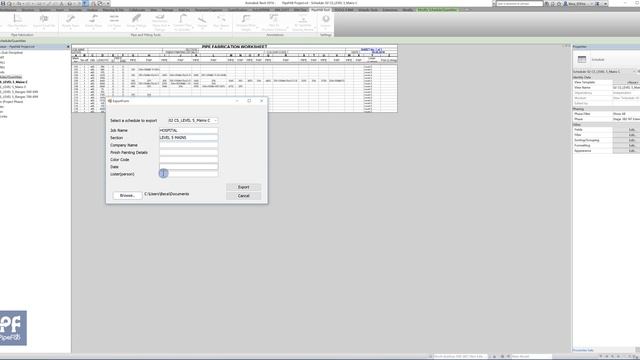Minimize the ExportForm dialog
Image resolution: width=640 pixels, height=360 pixels.
[x=237, y=101]
